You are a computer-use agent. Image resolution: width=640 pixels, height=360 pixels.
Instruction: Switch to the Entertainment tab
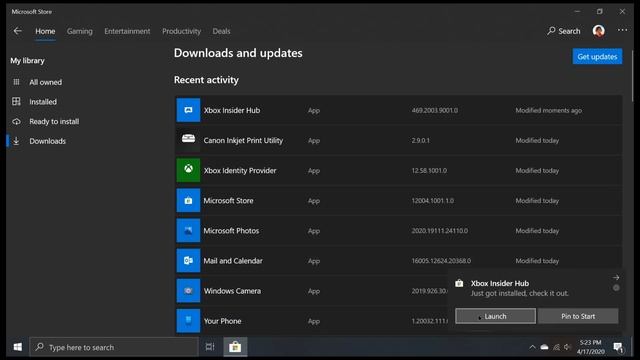(x=127, y=31)
